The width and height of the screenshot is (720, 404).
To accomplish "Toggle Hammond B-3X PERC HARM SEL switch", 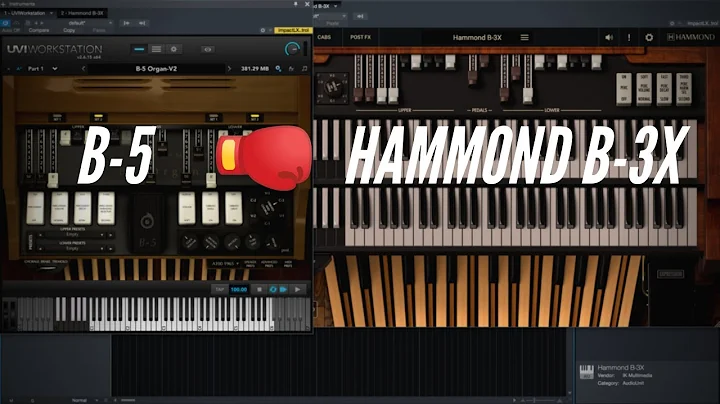I will pos(684,89).
